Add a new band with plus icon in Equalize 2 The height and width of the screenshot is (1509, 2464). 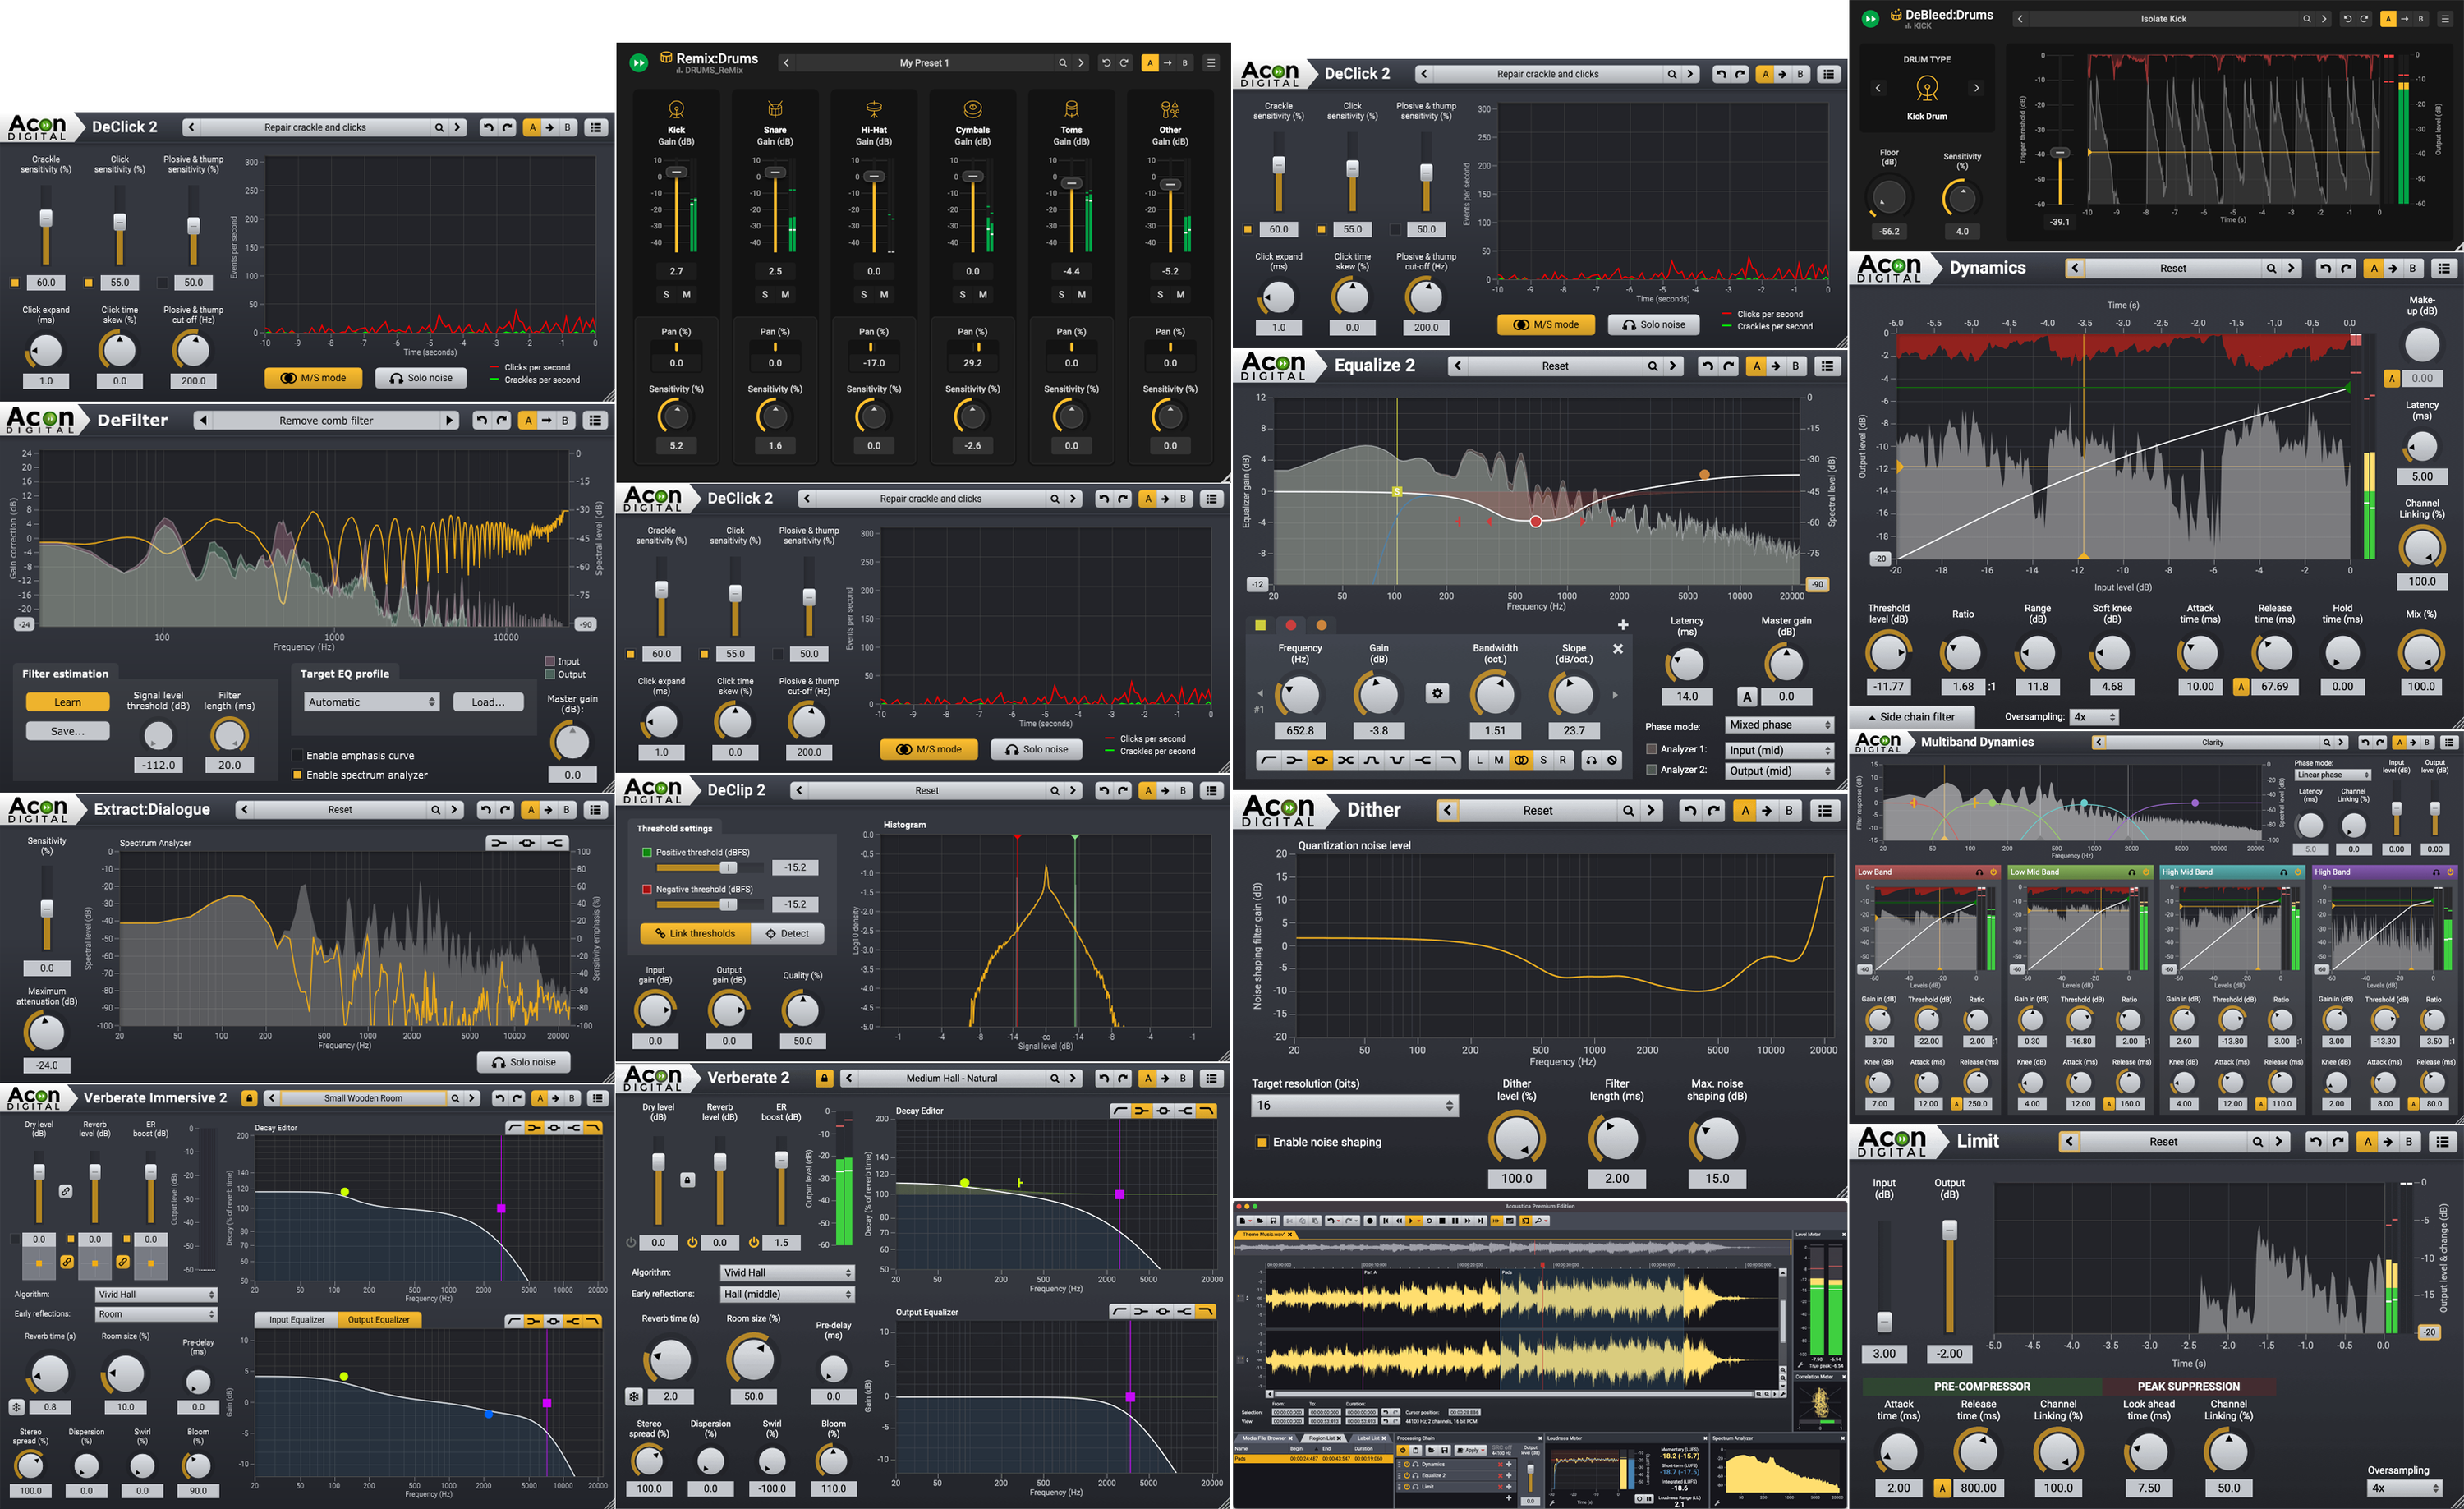pyautogui.click(x=1622, y=625)
